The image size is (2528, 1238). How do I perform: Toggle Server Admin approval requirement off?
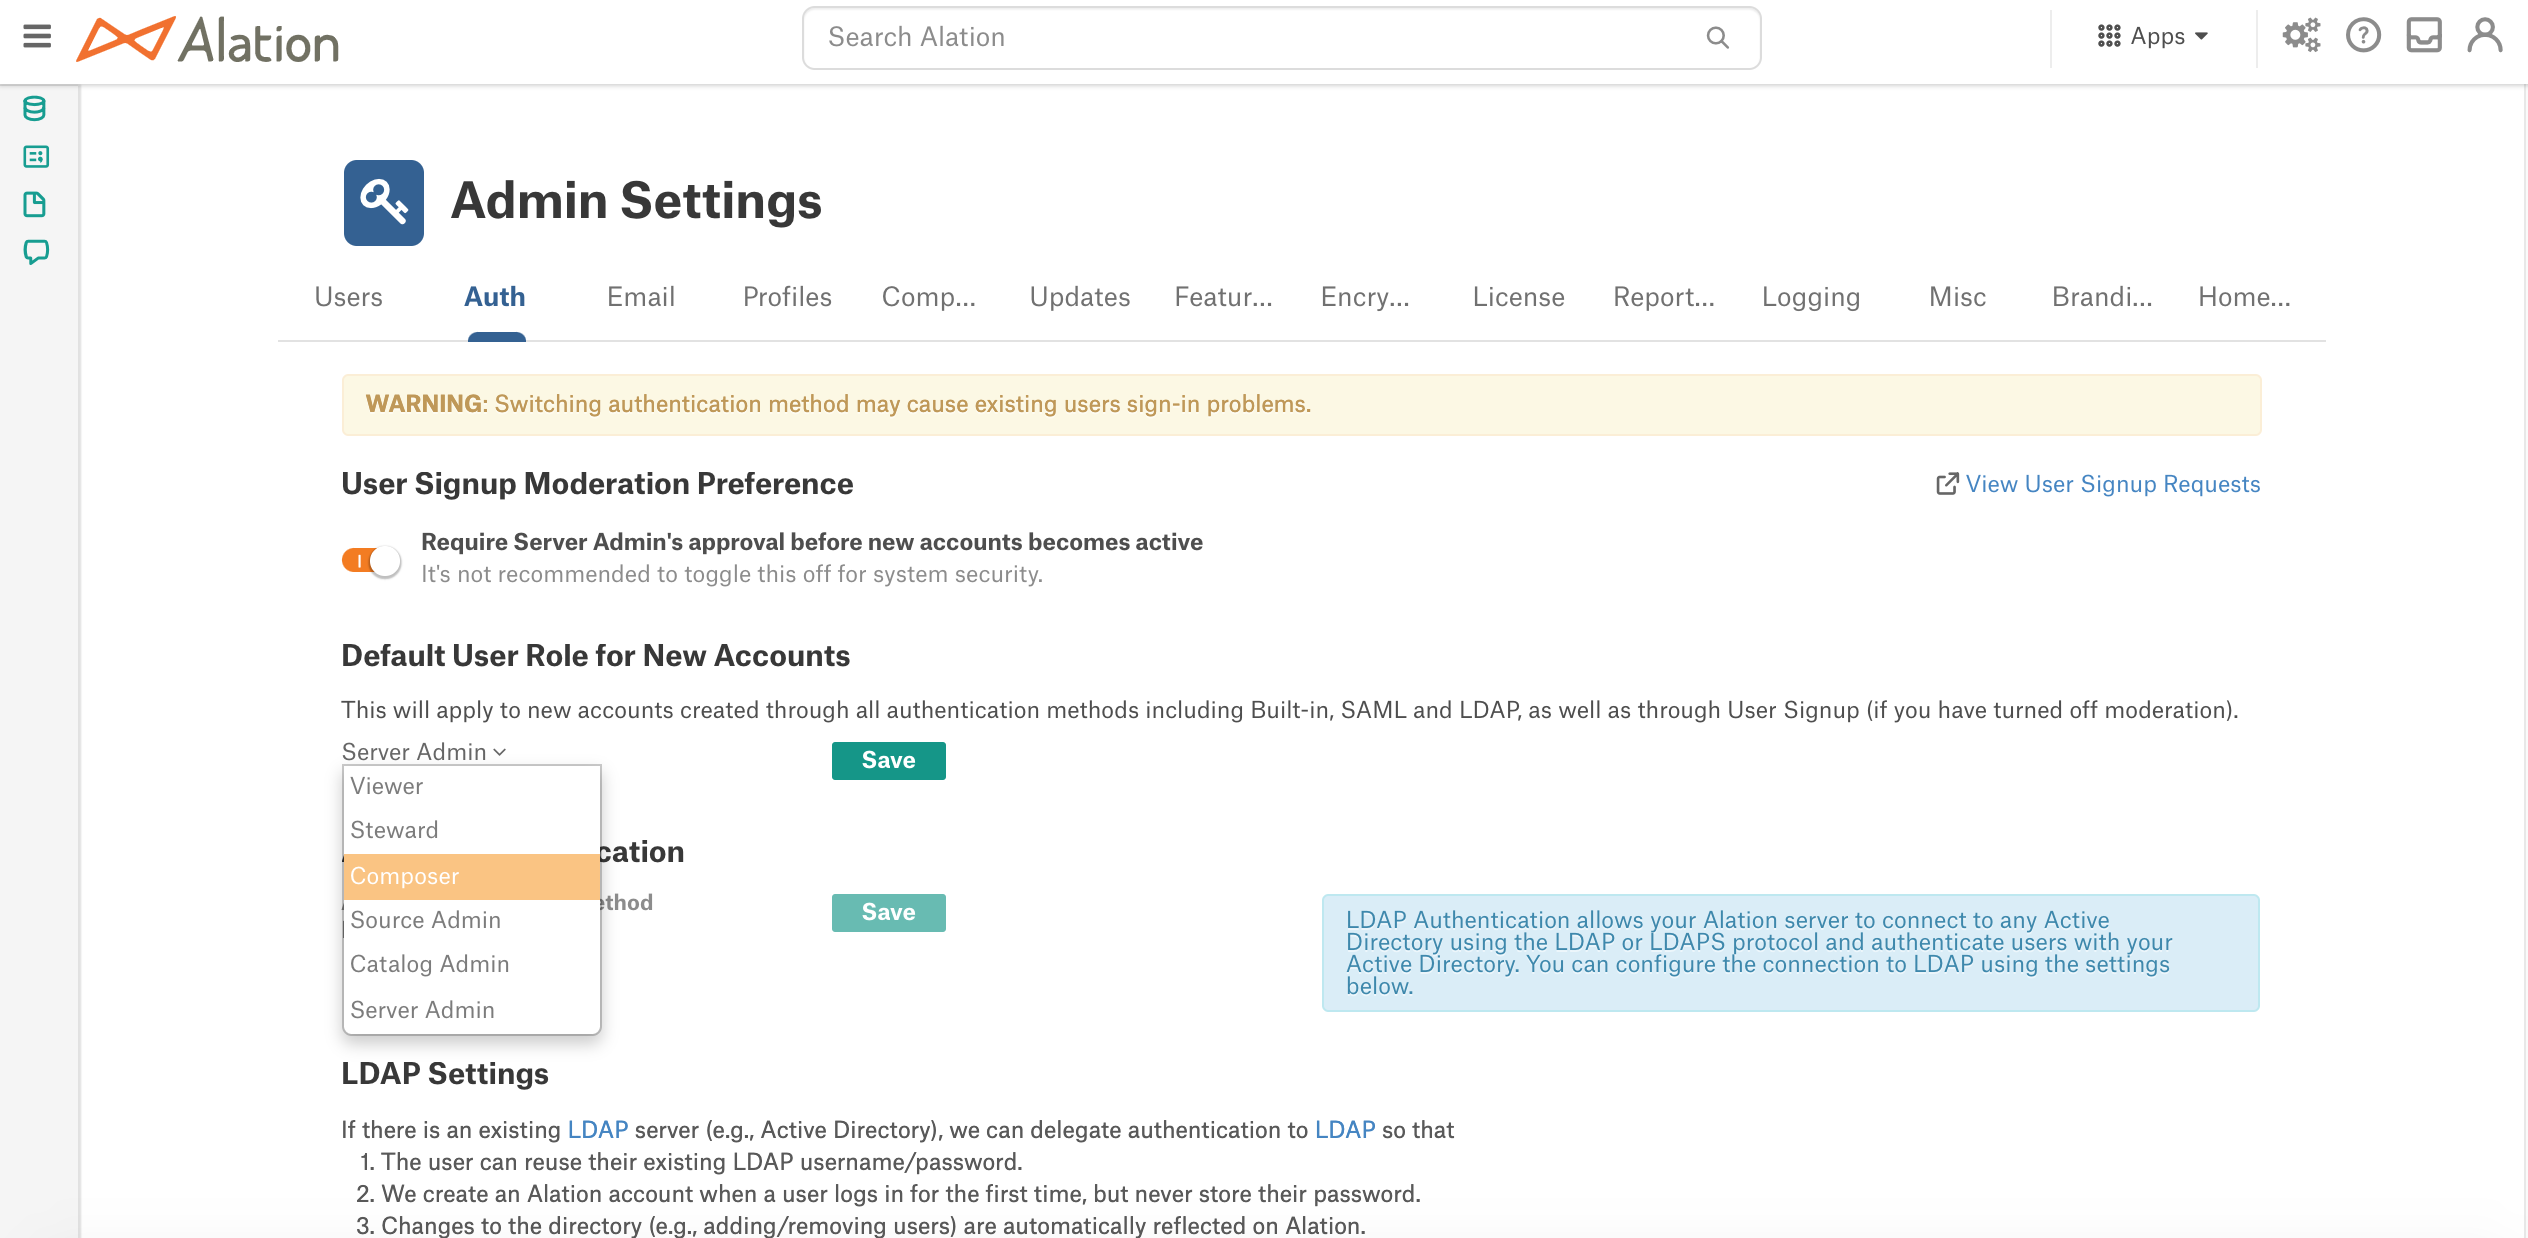(x=369, y=558)
